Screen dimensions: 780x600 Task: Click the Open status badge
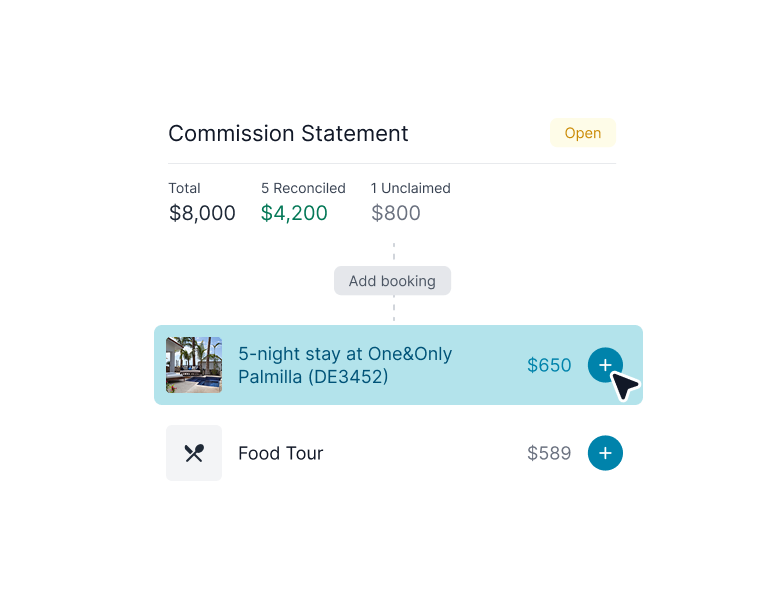click(582, 133)
